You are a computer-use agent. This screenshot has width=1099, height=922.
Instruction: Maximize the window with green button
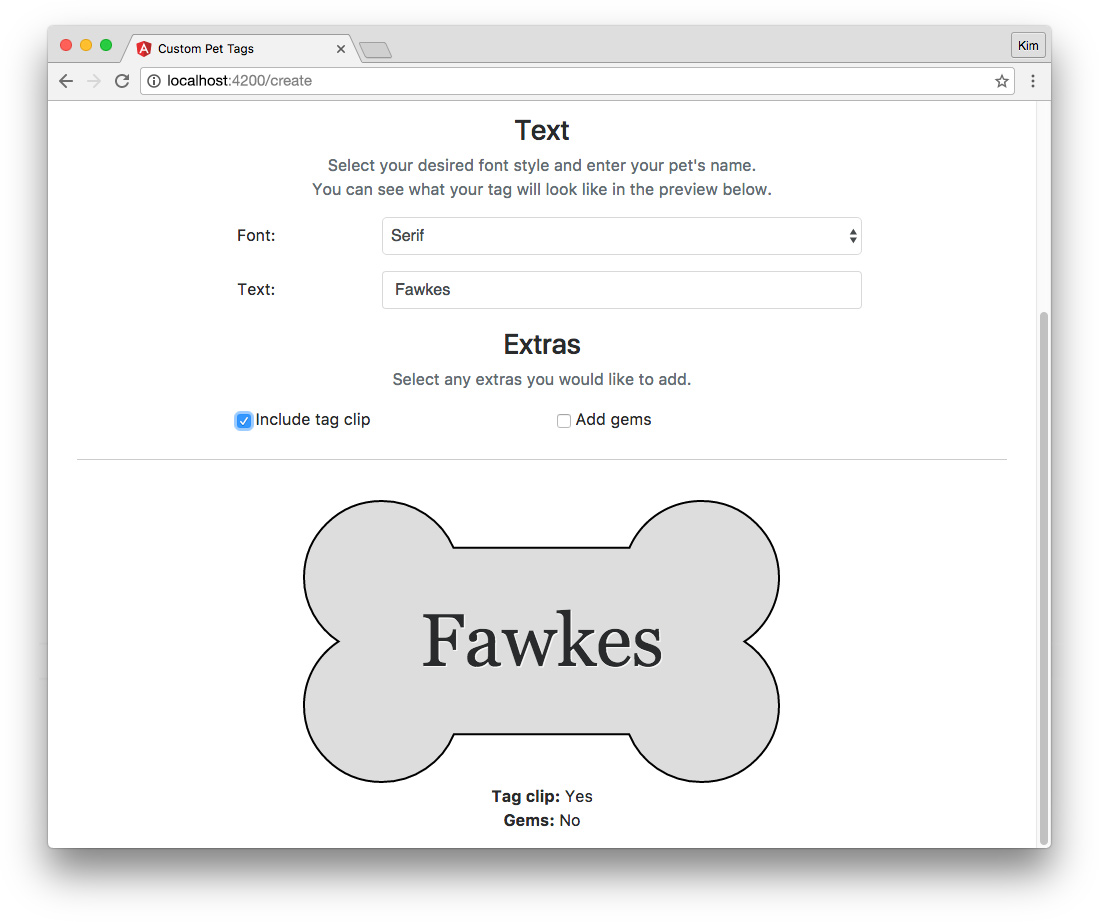(x=106, y=45)
